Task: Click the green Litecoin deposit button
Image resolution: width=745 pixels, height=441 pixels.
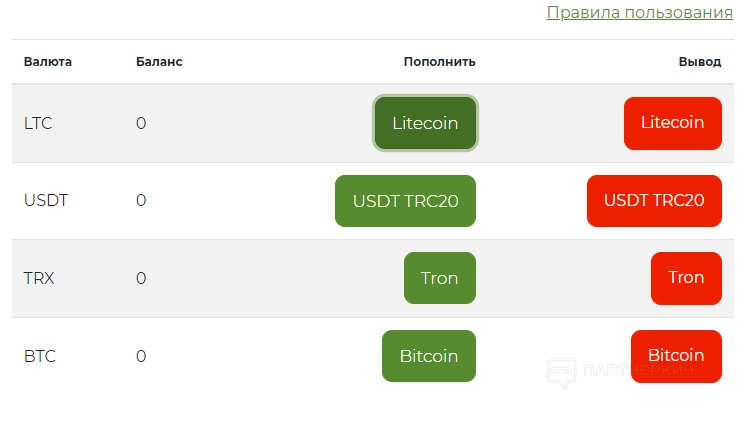Action: 425,124
